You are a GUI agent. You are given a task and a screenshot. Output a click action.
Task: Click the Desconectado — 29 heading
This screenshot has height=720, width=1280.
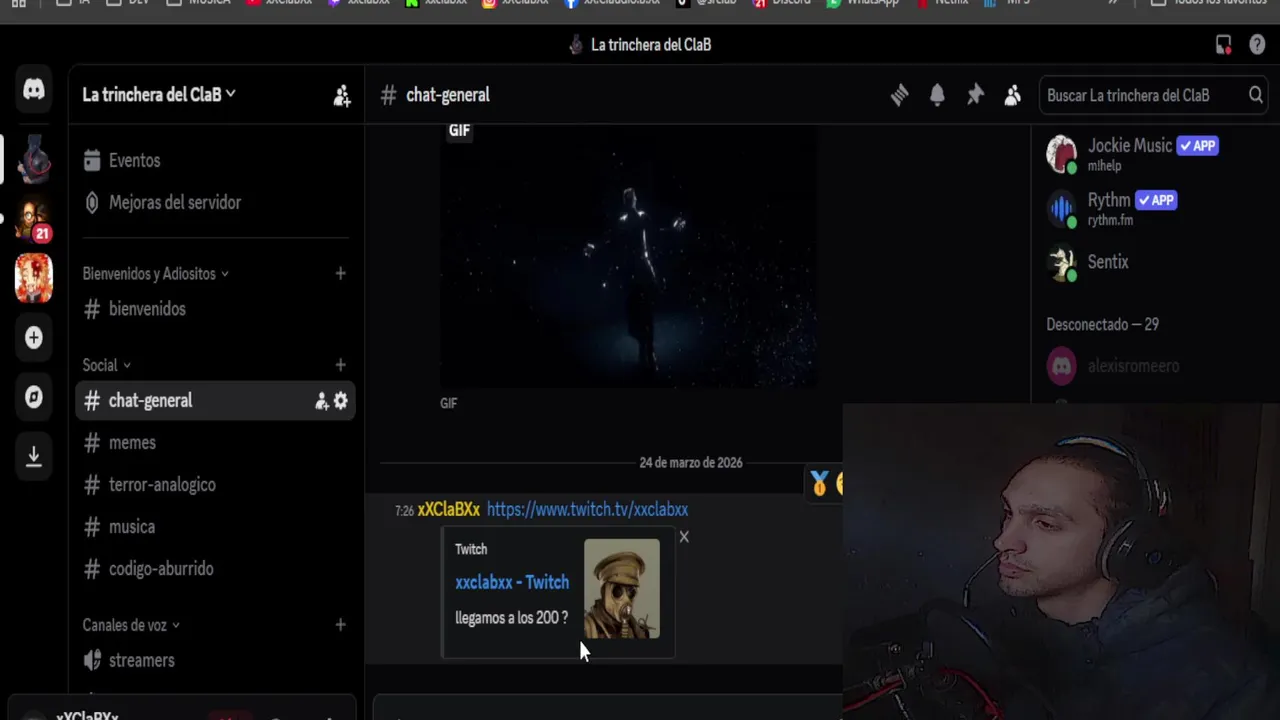(1102, 325)
